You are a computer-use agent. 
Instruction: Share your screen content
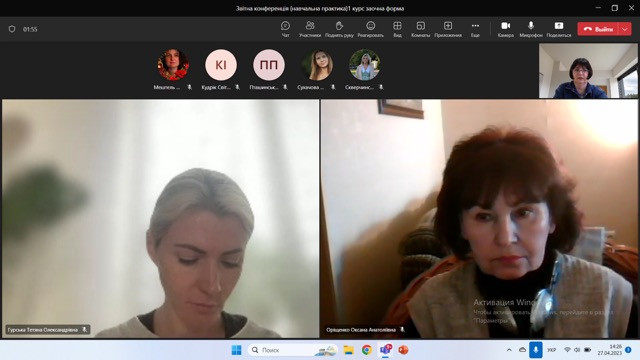click(x=559, y=29)
